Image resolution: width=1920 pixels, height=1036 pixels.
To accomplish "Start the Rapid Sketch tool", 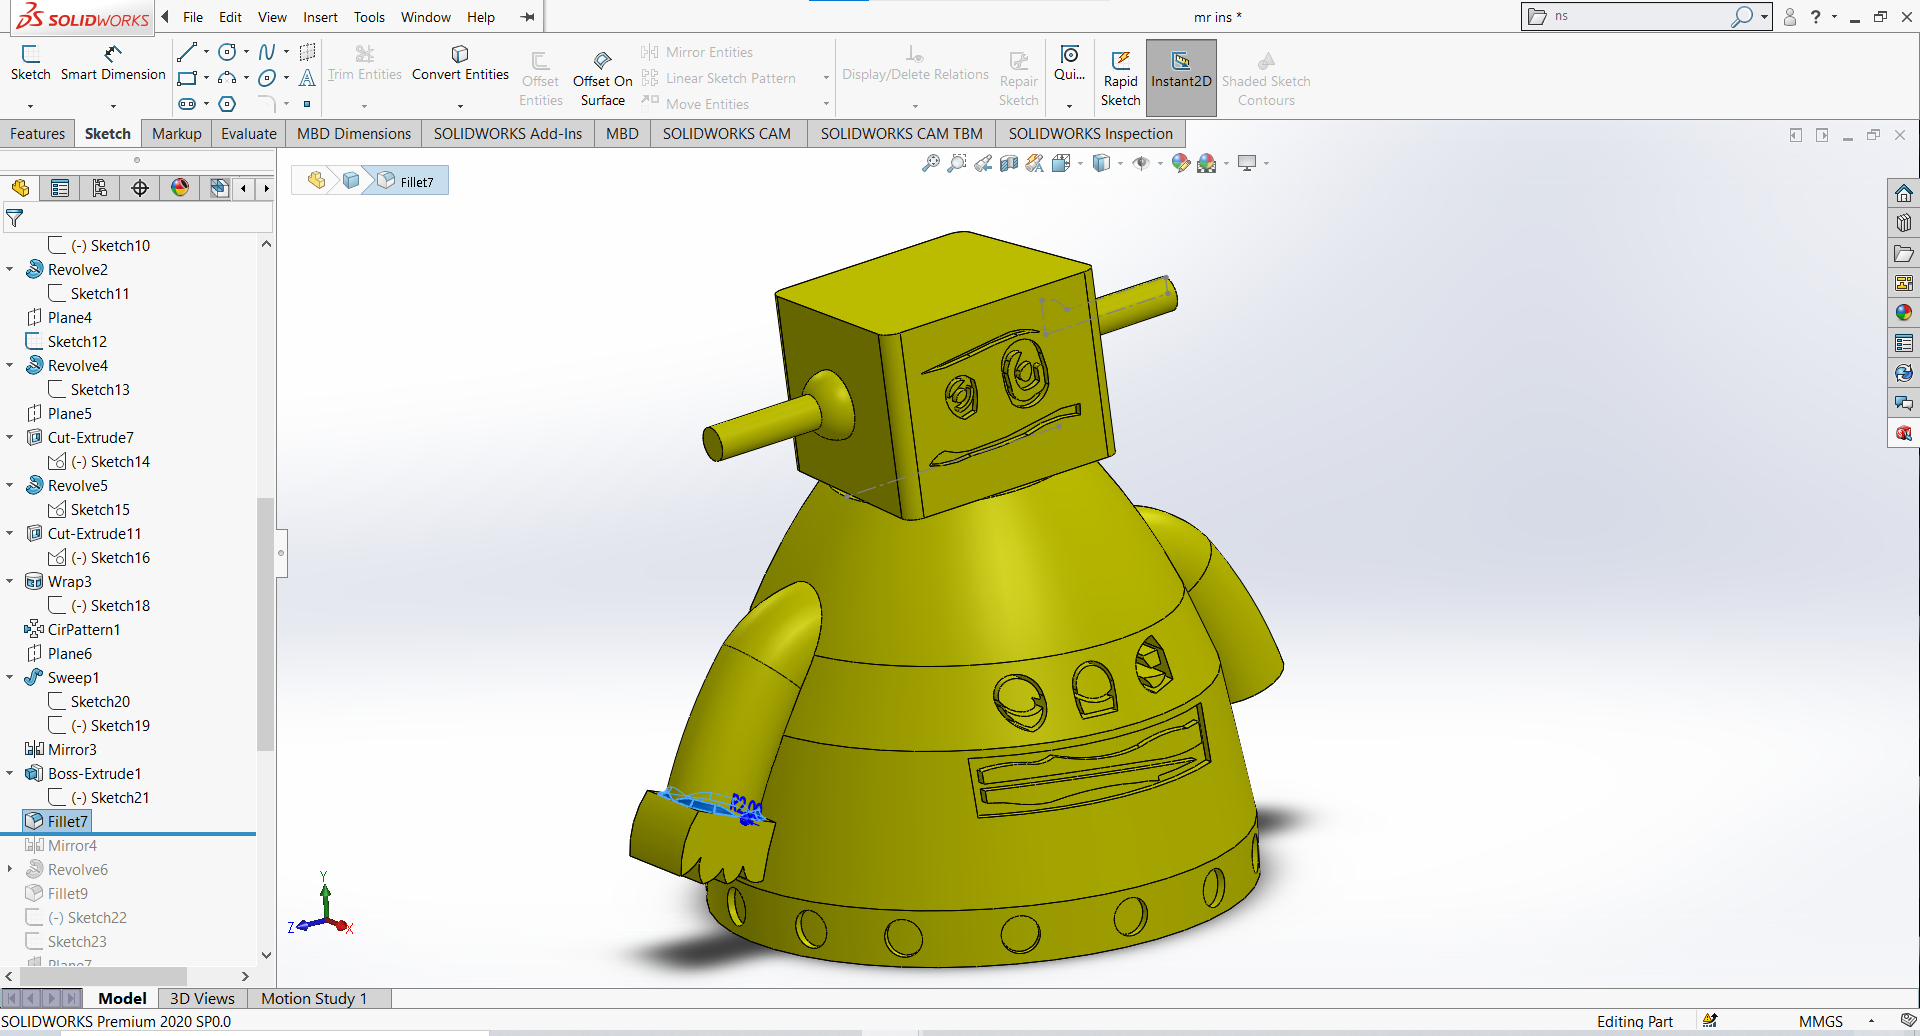I will 1120,77.
